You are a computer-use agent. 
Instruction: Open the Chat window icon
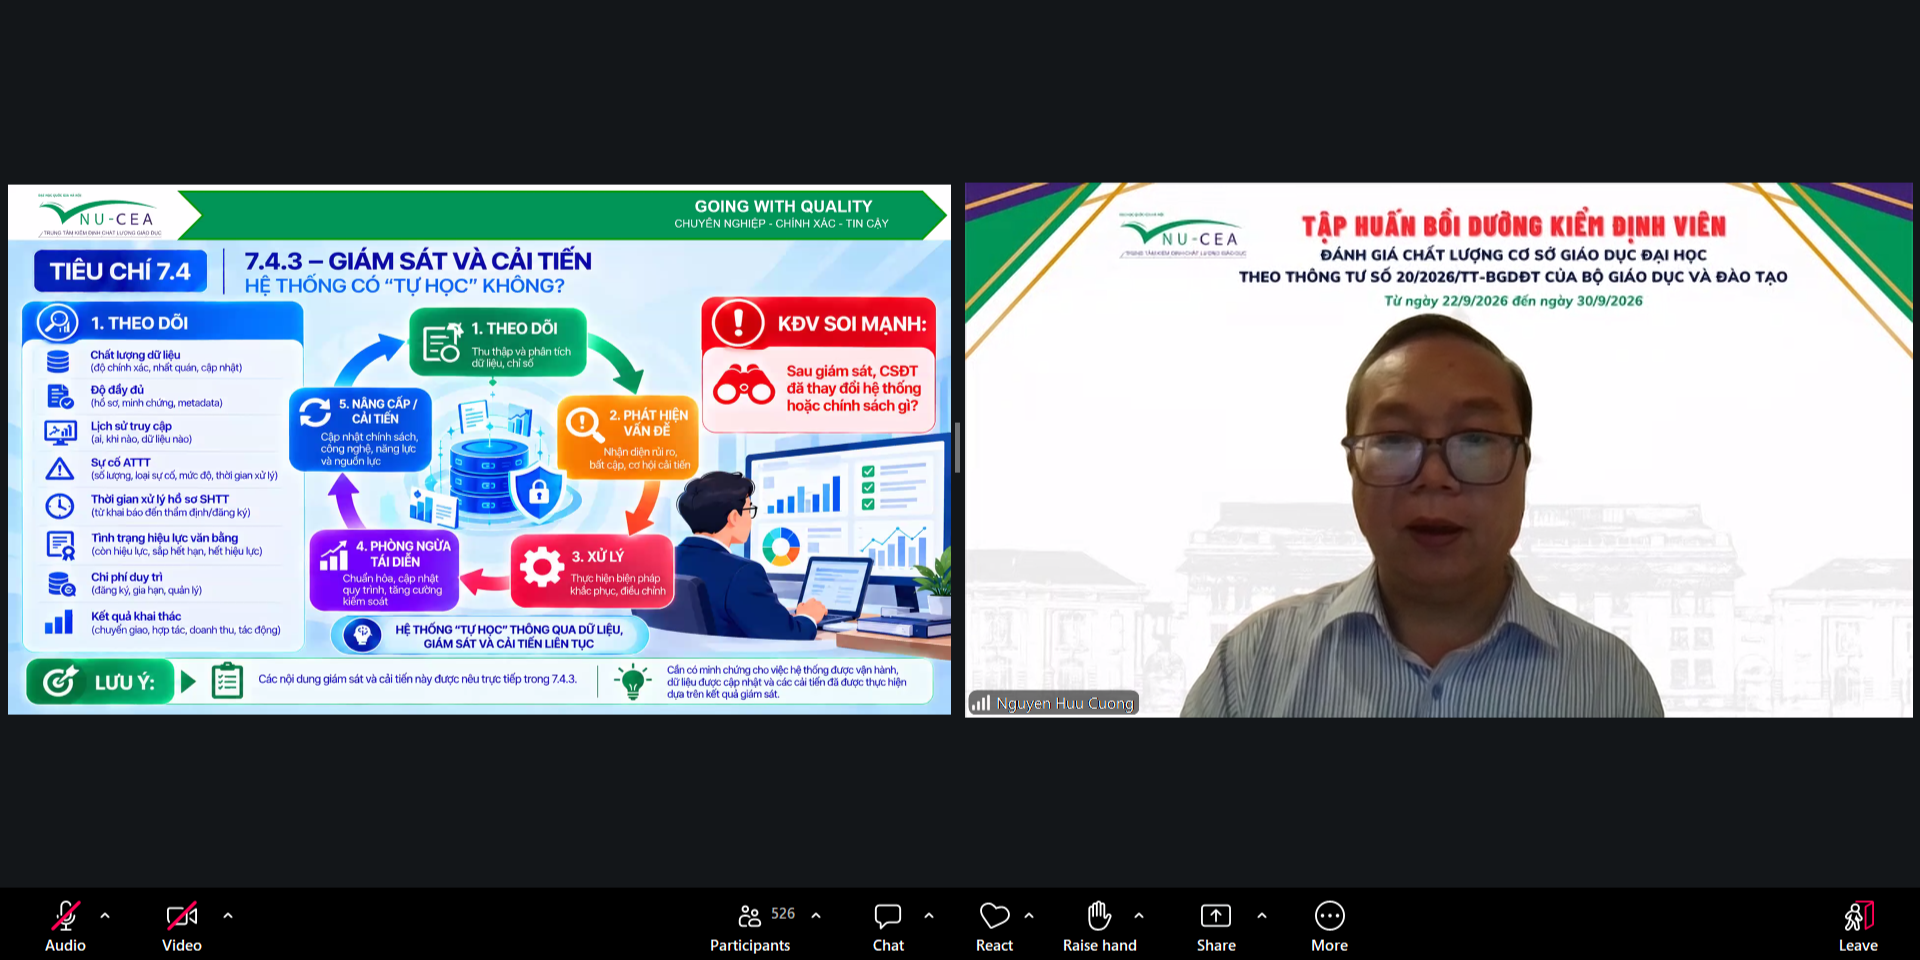[x=888, y=916]
